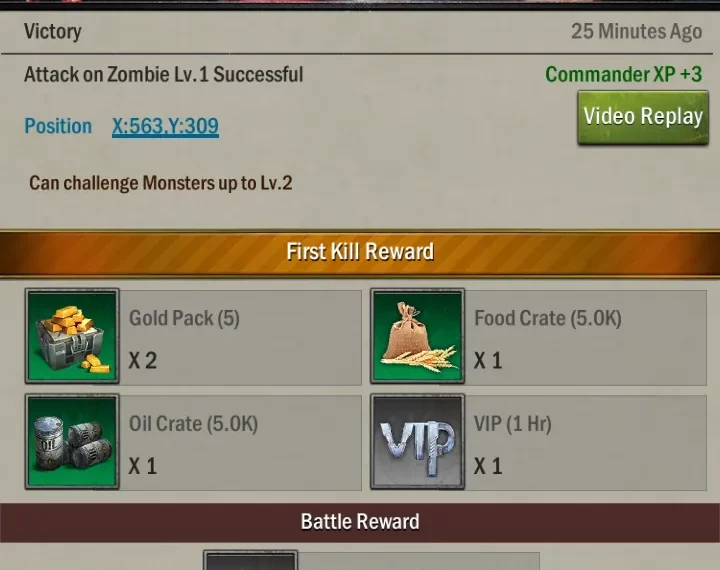
Task: Click the Gold Pack X 2 quantity
Action: (143, 361)
